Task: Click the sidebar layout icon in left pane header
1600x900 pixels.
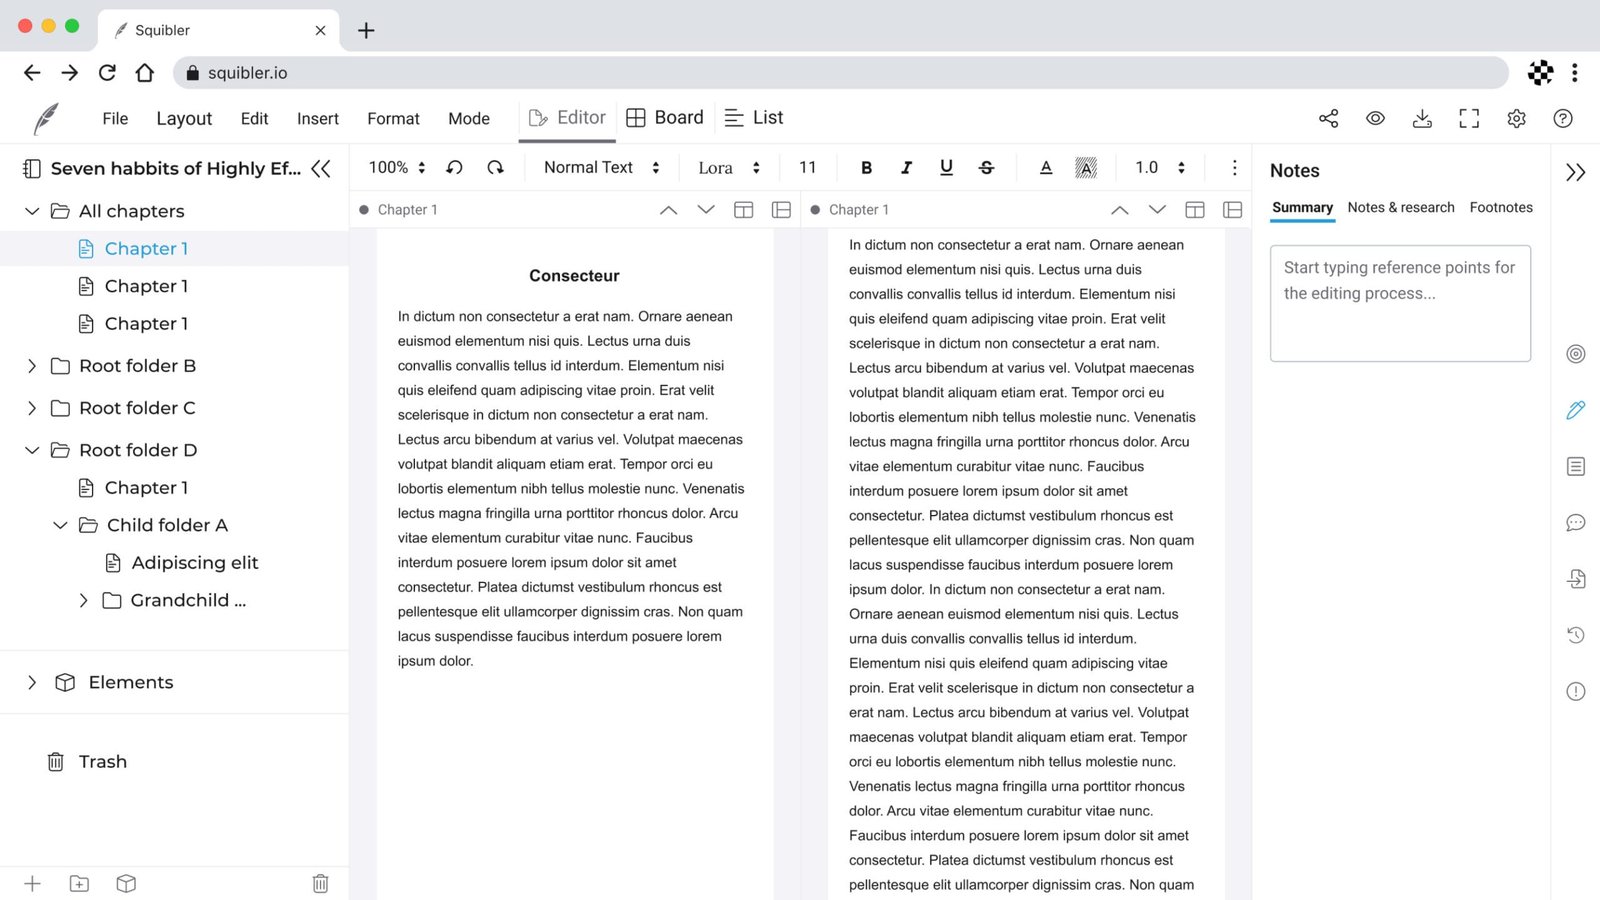Action: (x=781, y=209)
